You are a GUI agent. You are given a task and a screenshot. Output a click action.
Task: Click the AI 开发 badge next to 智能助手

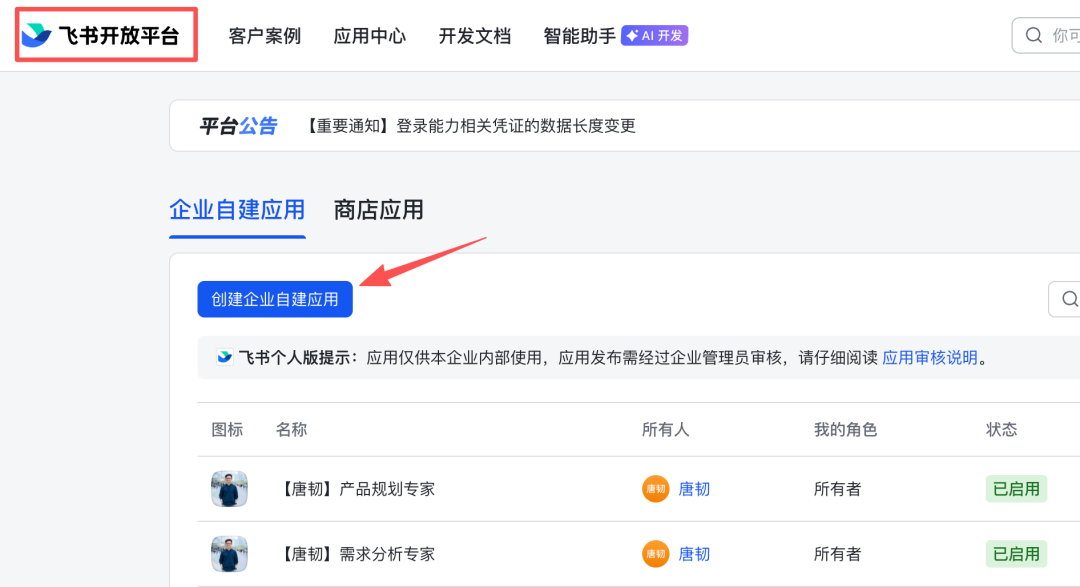[654, 34]
